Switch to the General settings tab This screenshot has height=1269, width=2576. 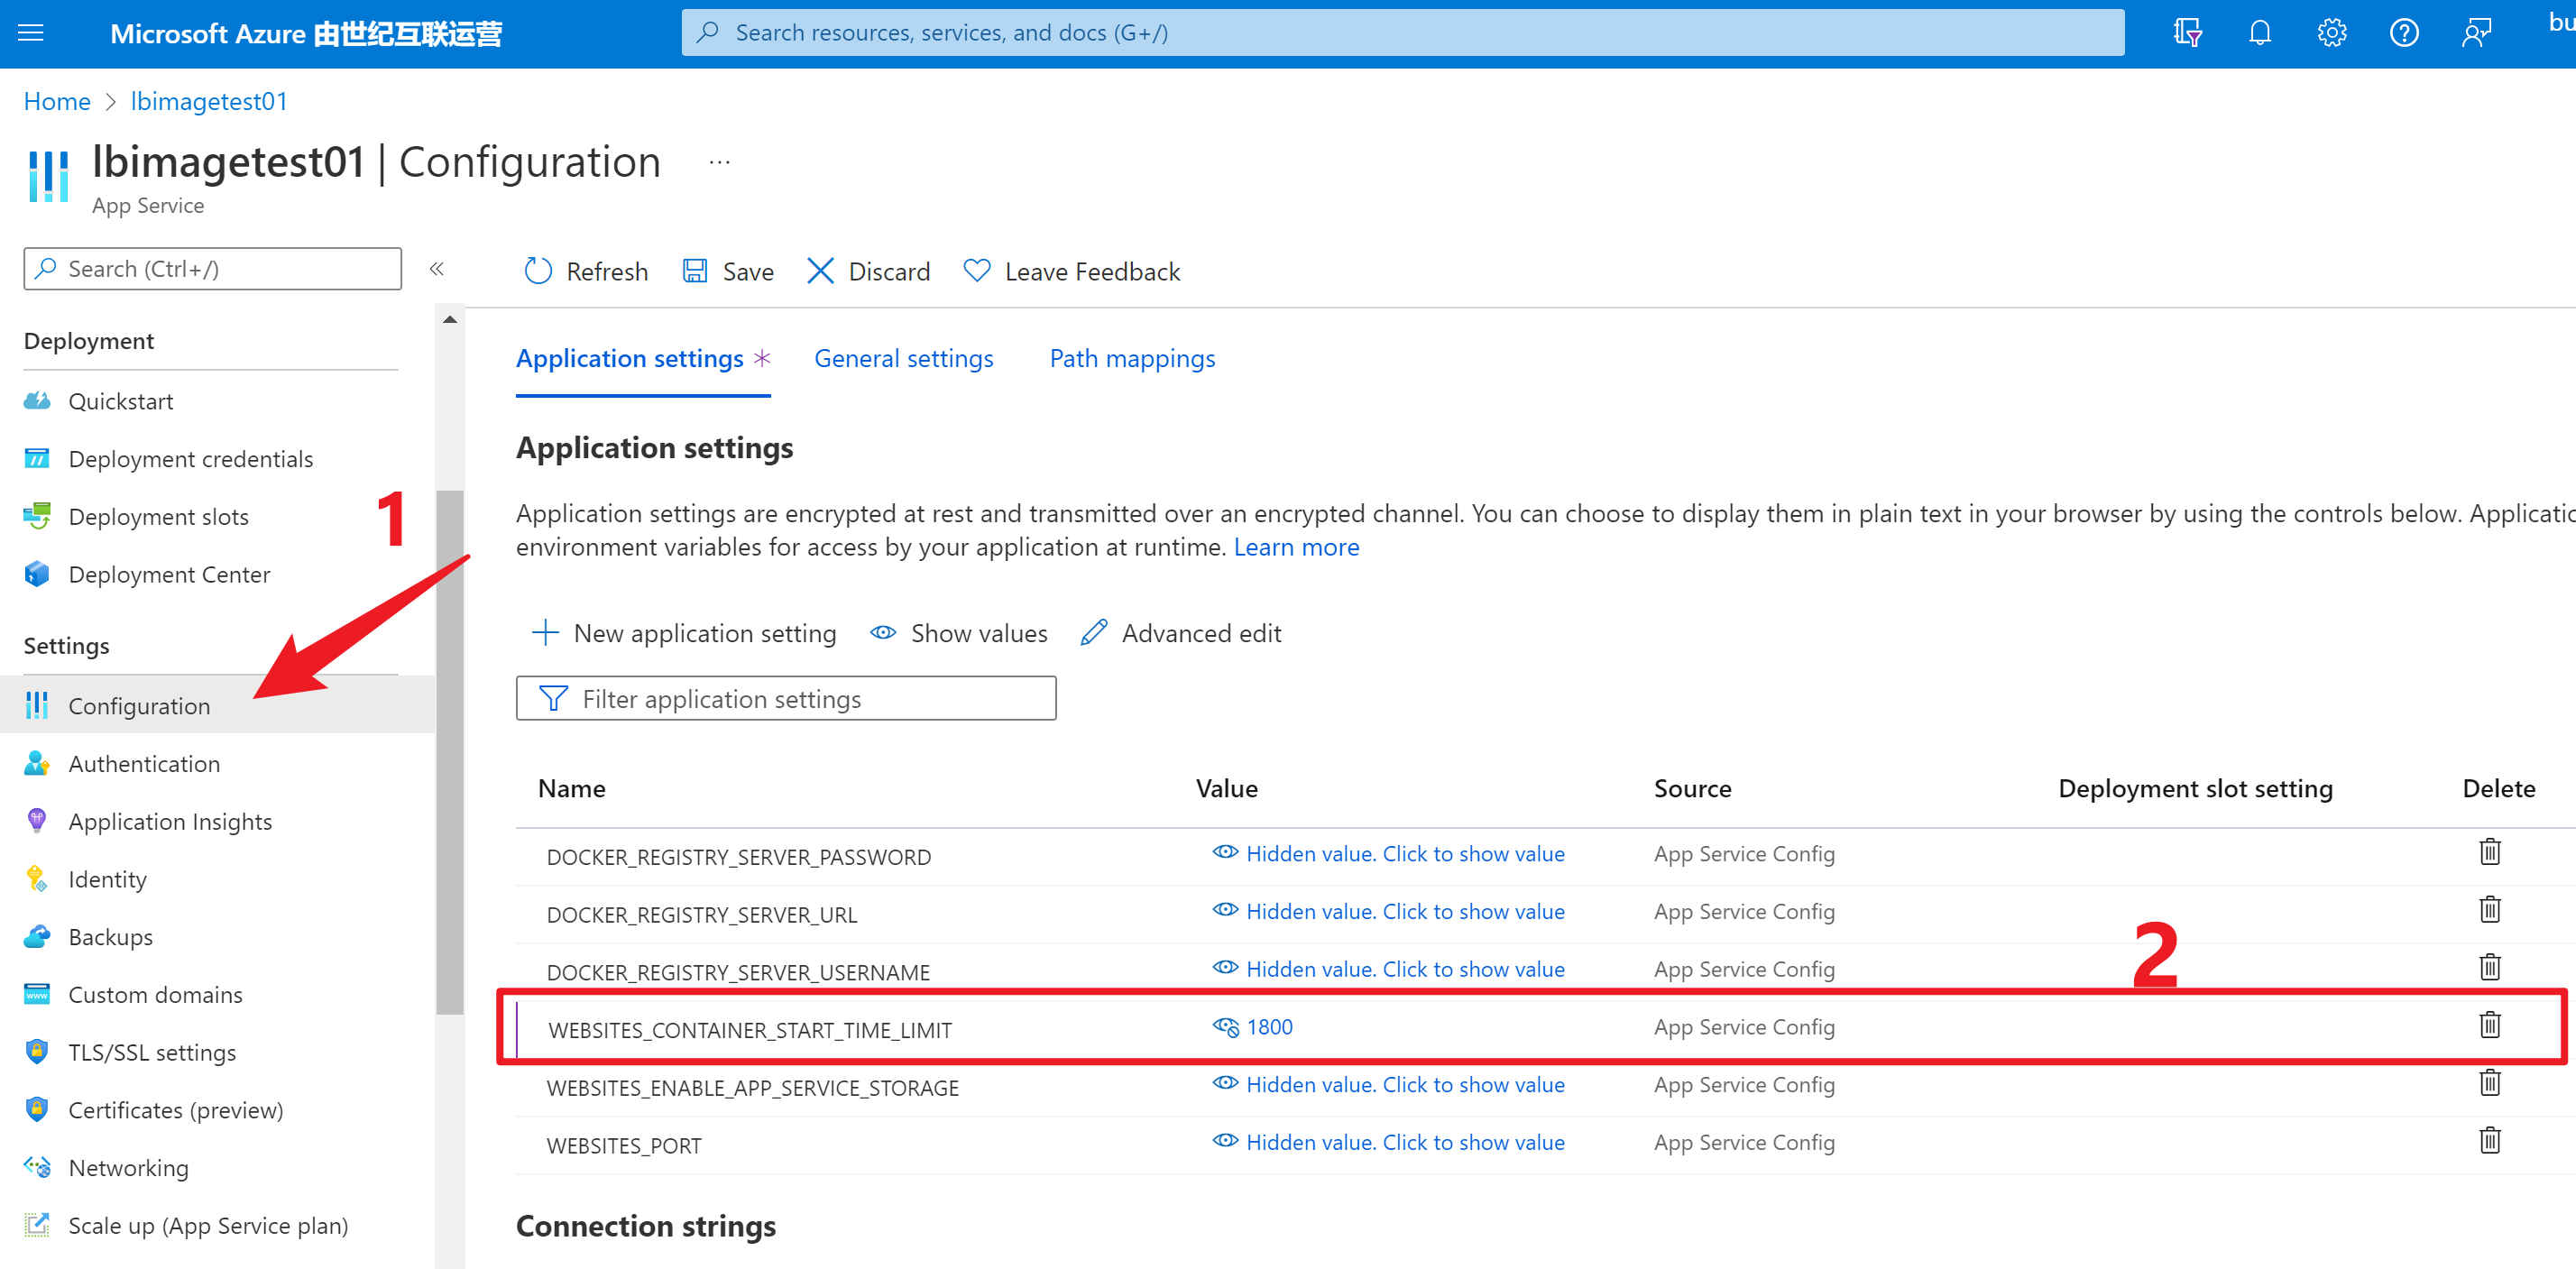tap(903, 358)
